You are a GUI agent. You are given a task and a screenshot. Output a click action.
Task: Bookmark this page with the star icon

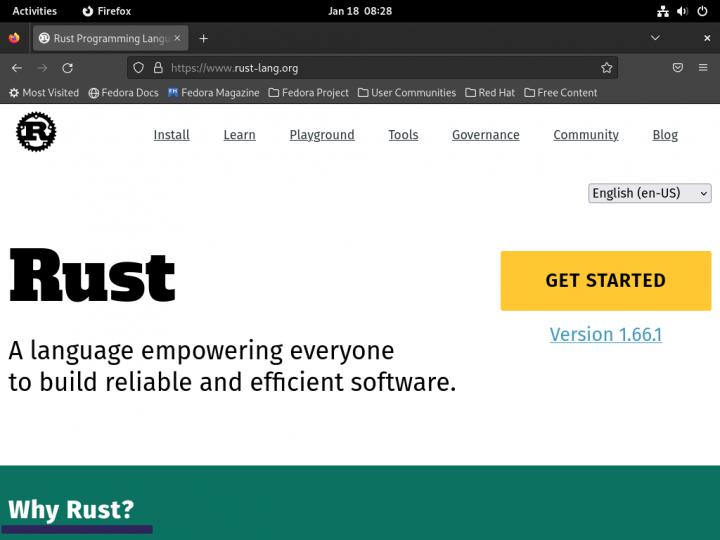[x=606, y=68]
